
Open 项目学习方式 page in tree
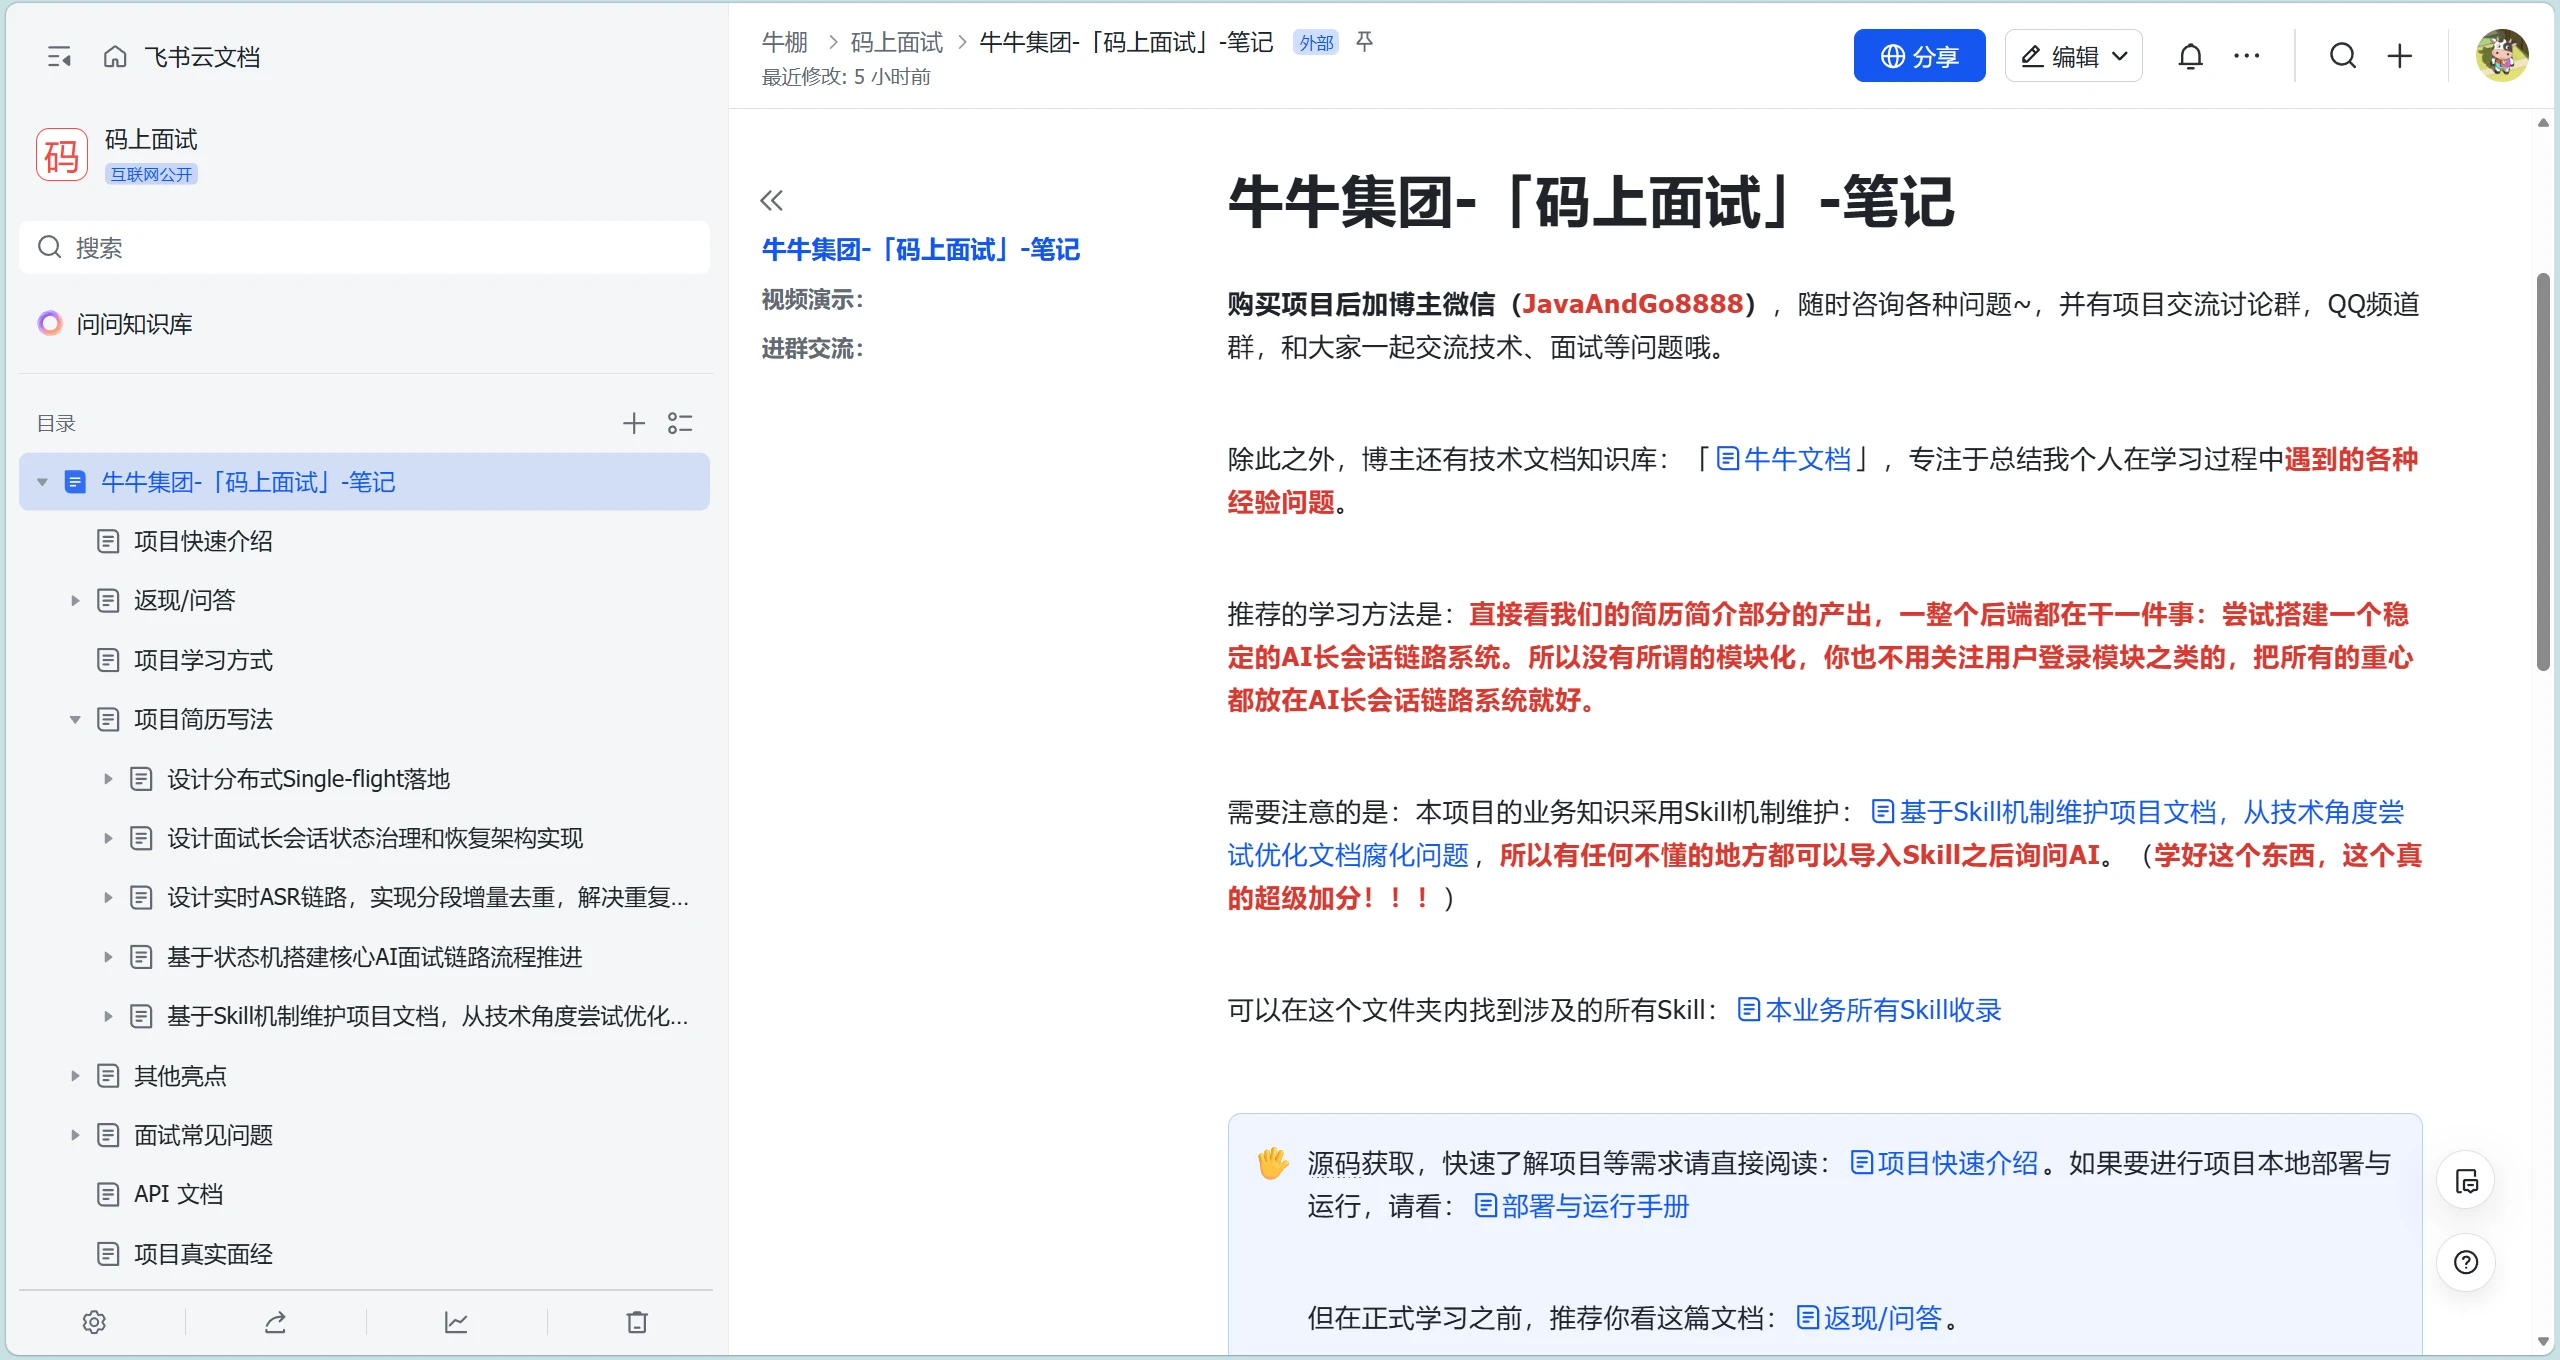tap(203, 660)
